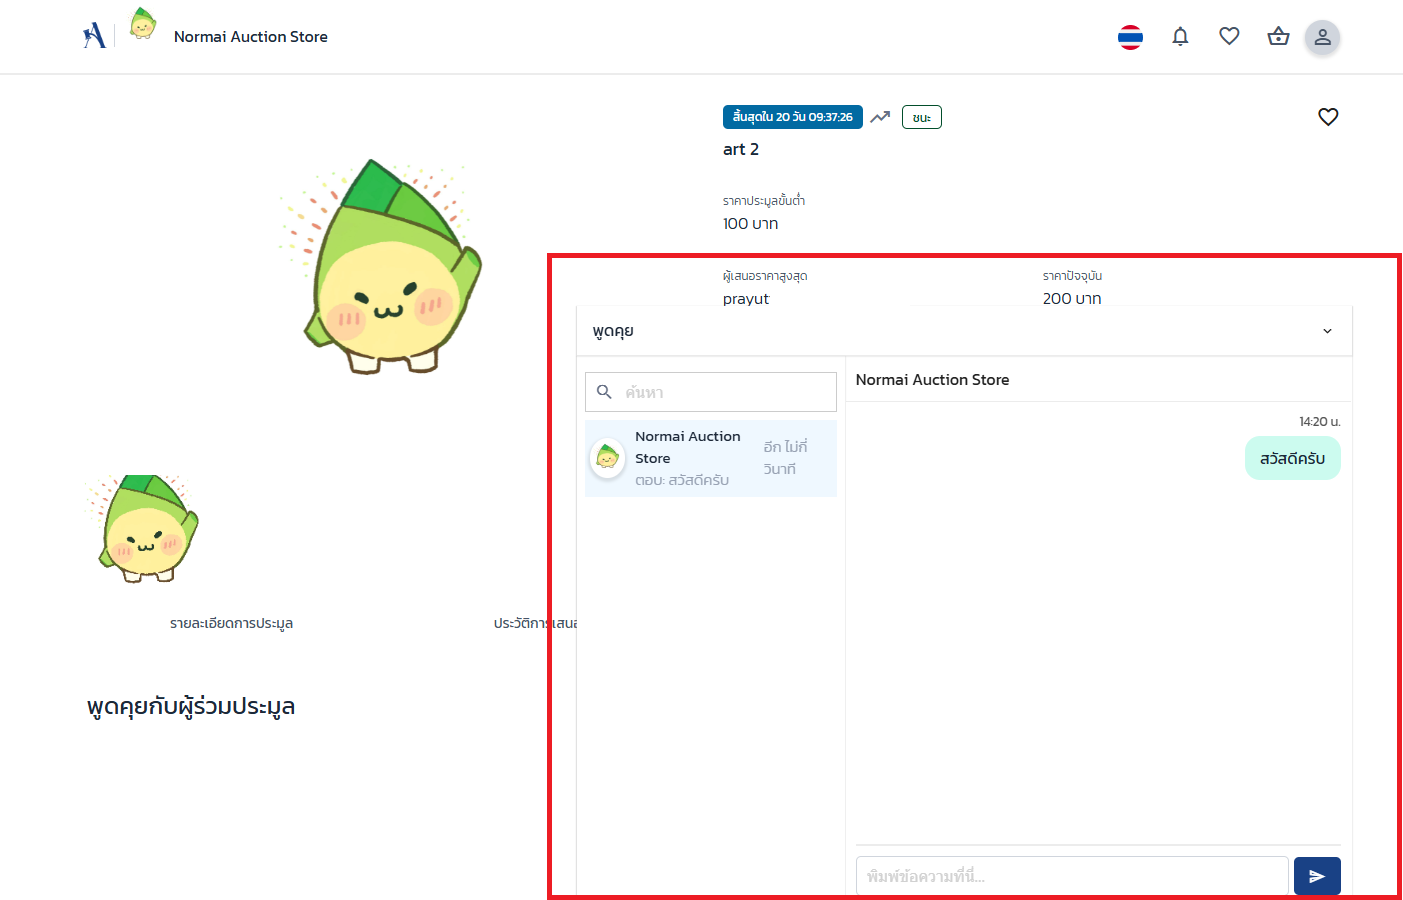Open the wishlist heart in header
This screenshot has height=900, width=1403.
click(x=1229, y=37)
